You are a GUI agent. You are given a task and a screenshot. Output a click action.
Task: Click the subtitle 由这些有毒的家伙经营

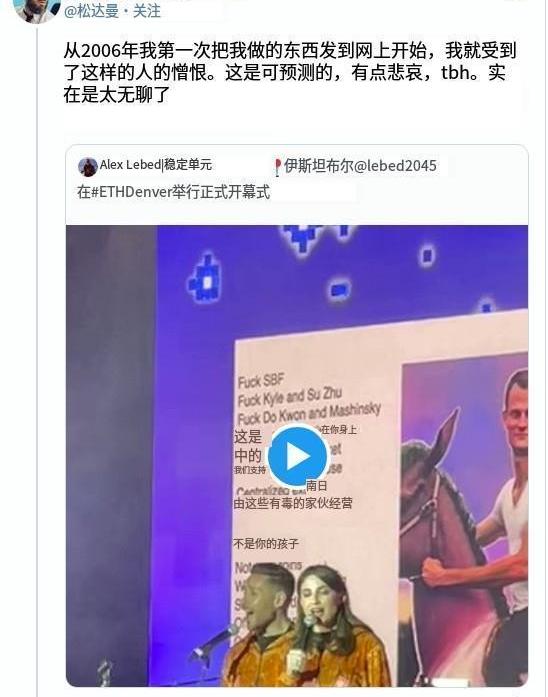(x=293, y=503)
